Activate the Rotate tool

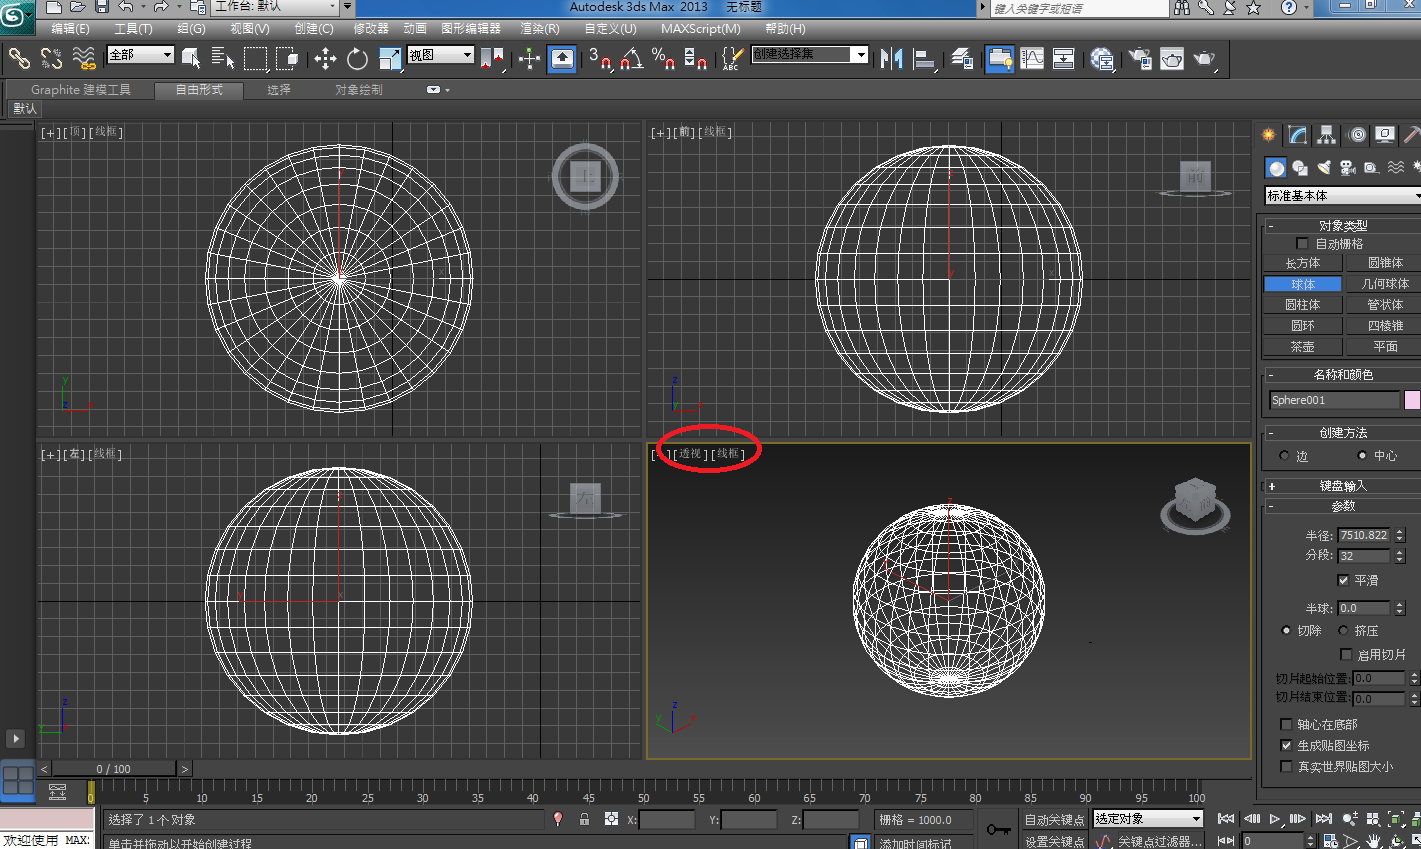(357, 59)
